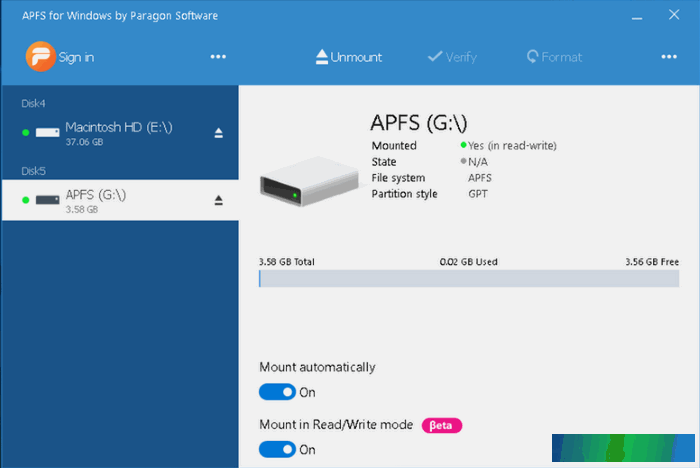700x468 pixels.
Task: Toggle the Mount automatically switch
Action: pyautogui.click(x=277, y=392)
